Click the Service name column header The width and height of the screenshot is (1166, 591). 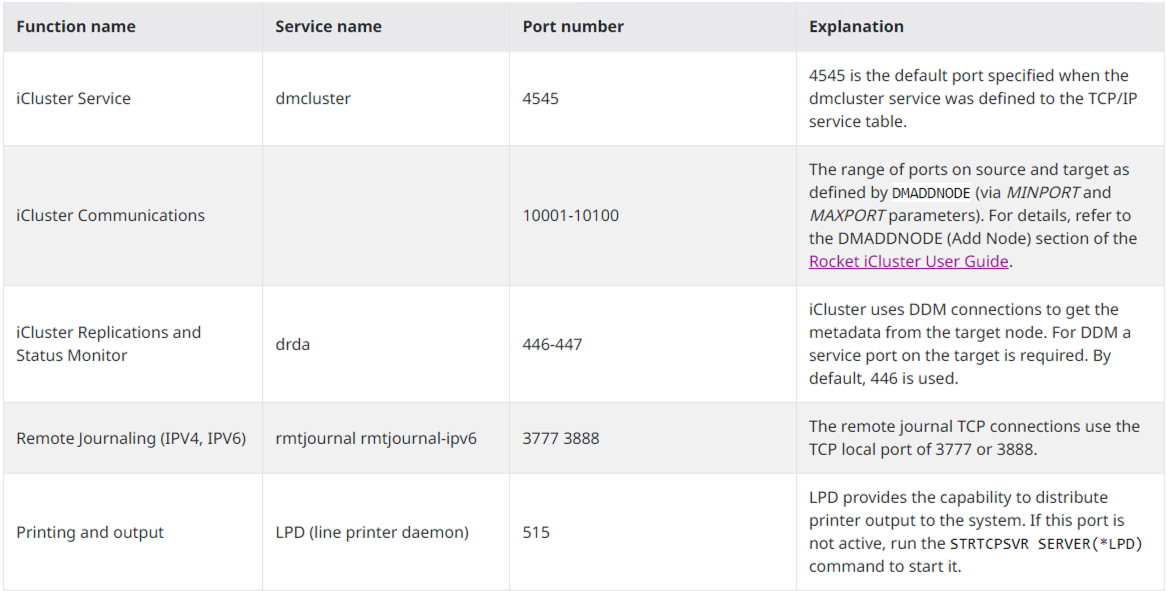[328, 27]
